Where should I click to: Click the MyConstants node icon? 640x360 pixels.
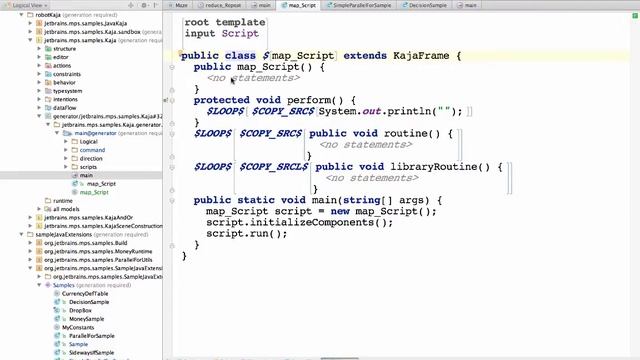(x=57, y=327)
